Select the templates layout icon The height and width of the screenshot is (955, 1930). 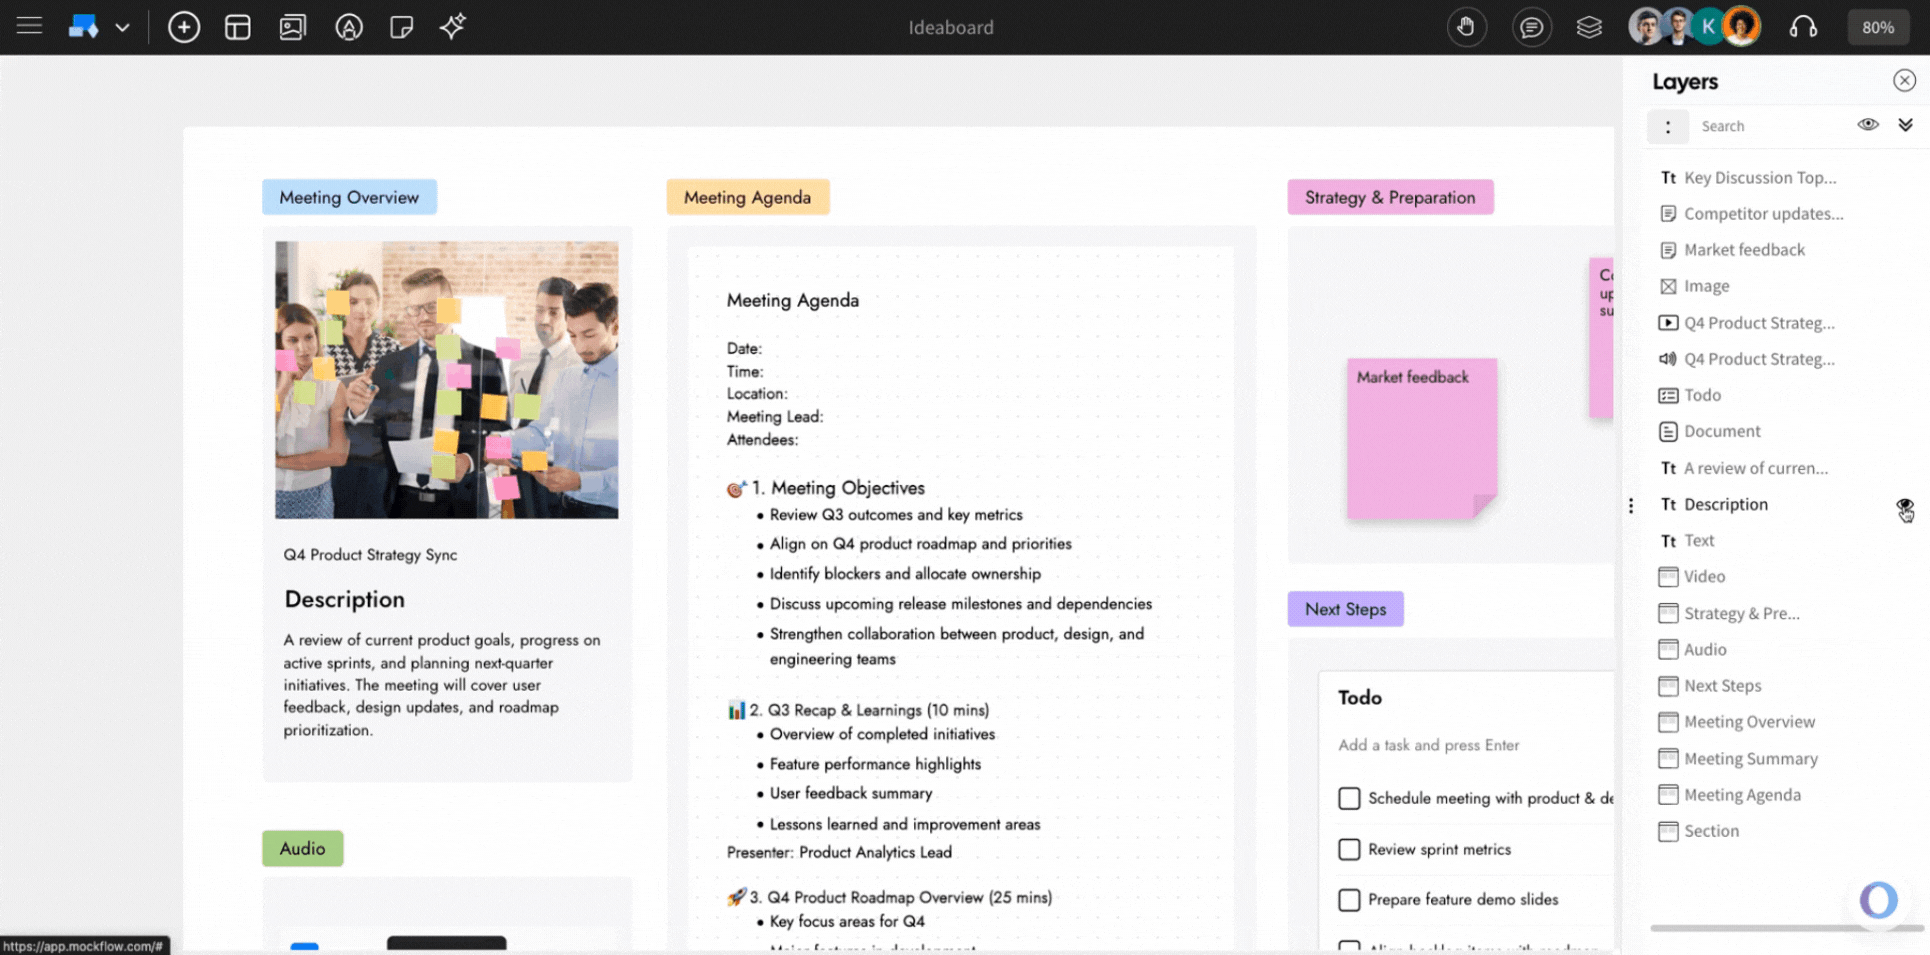coord(238,27)
